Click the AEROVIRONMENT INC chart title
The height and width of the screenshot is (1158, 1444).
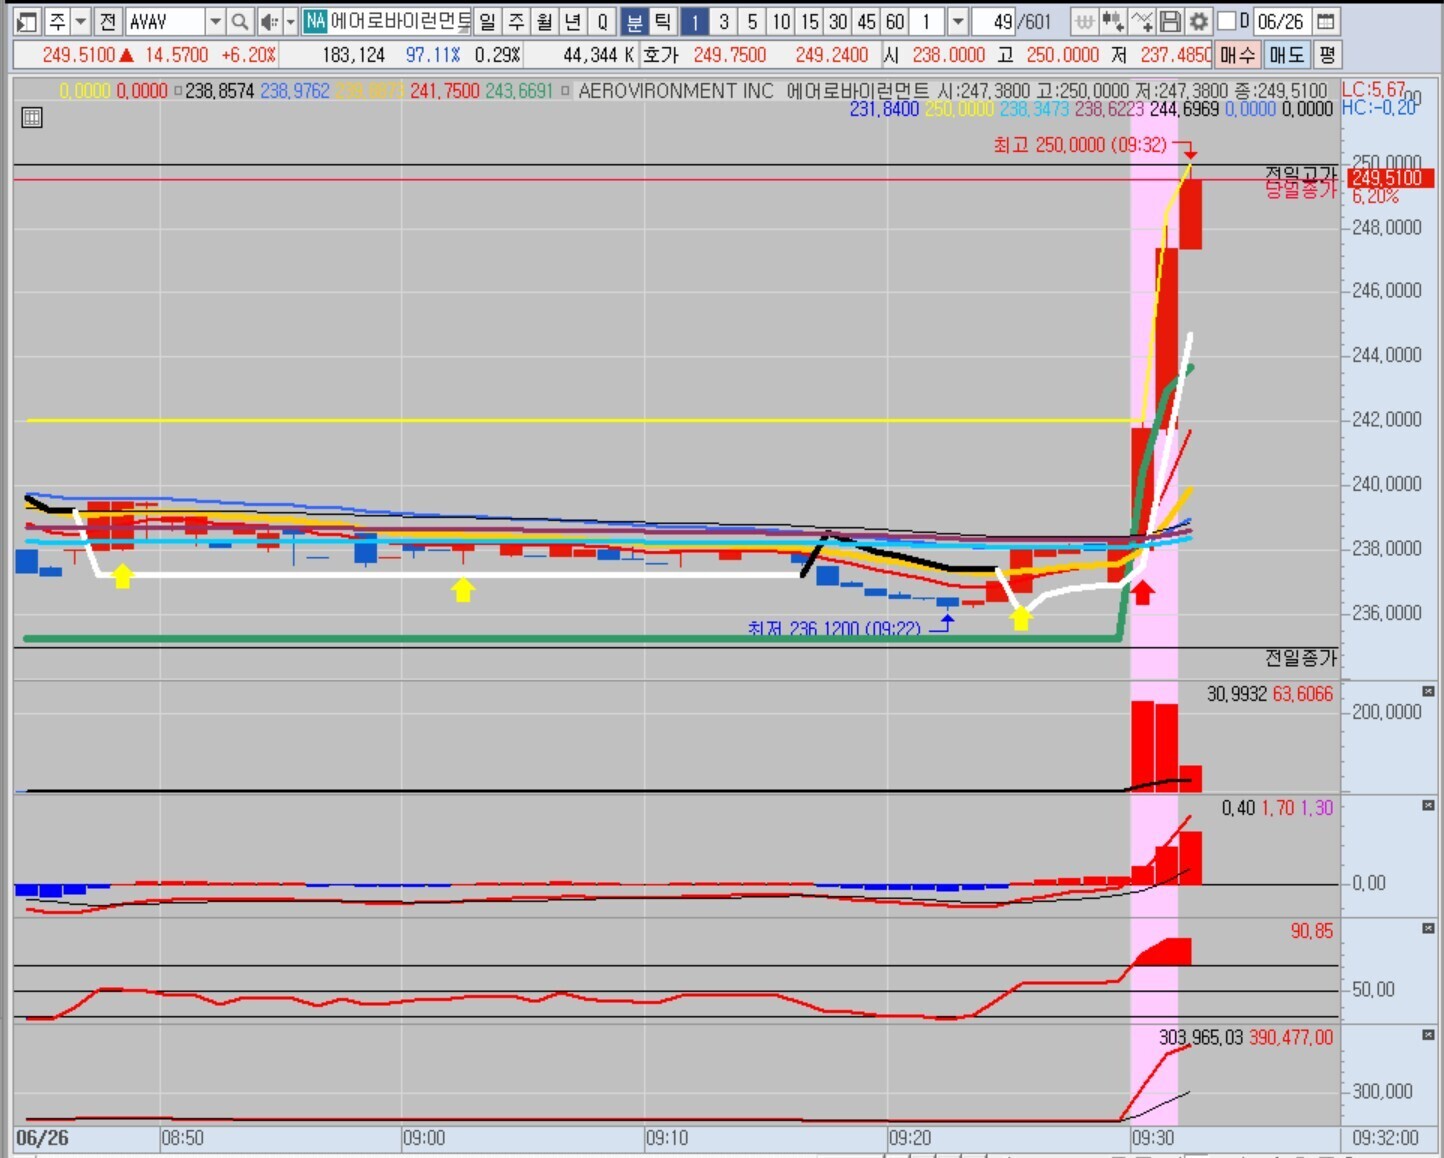coord(676,91)
